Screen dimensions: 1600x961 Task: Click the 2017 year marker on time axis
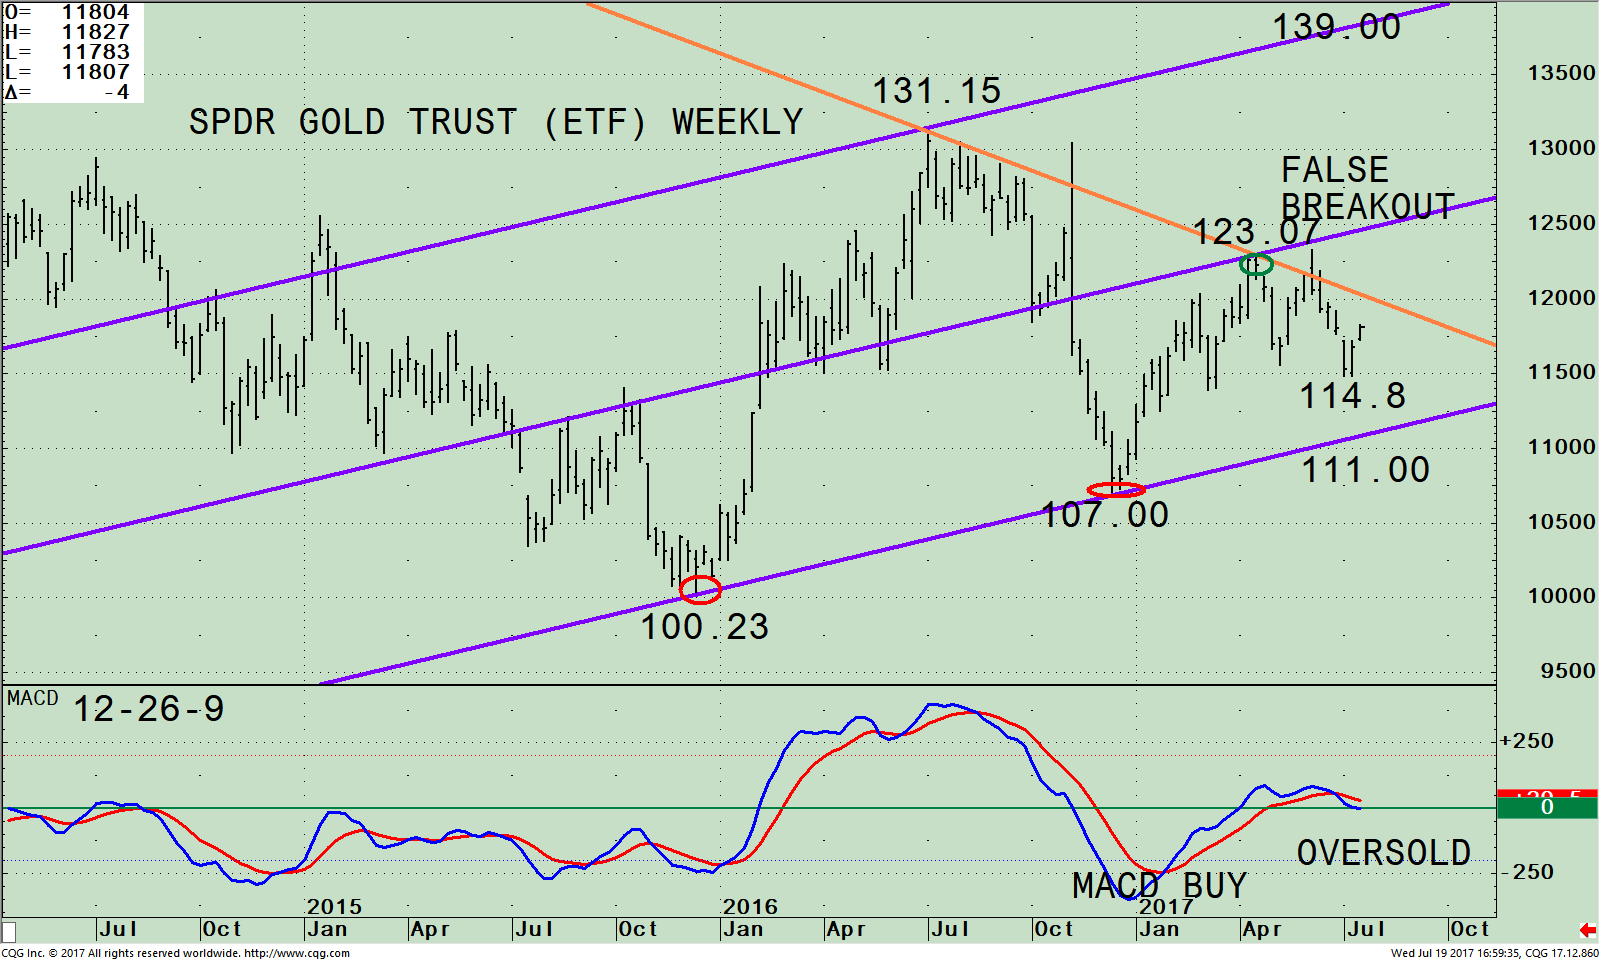[1166, 907]
